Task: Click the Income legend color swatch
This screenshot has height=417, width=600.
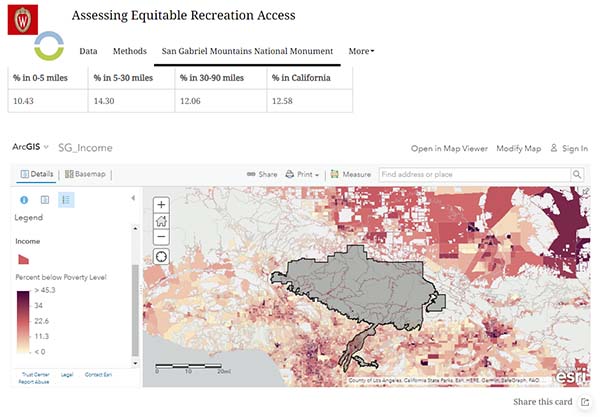Action: point(22,257)
